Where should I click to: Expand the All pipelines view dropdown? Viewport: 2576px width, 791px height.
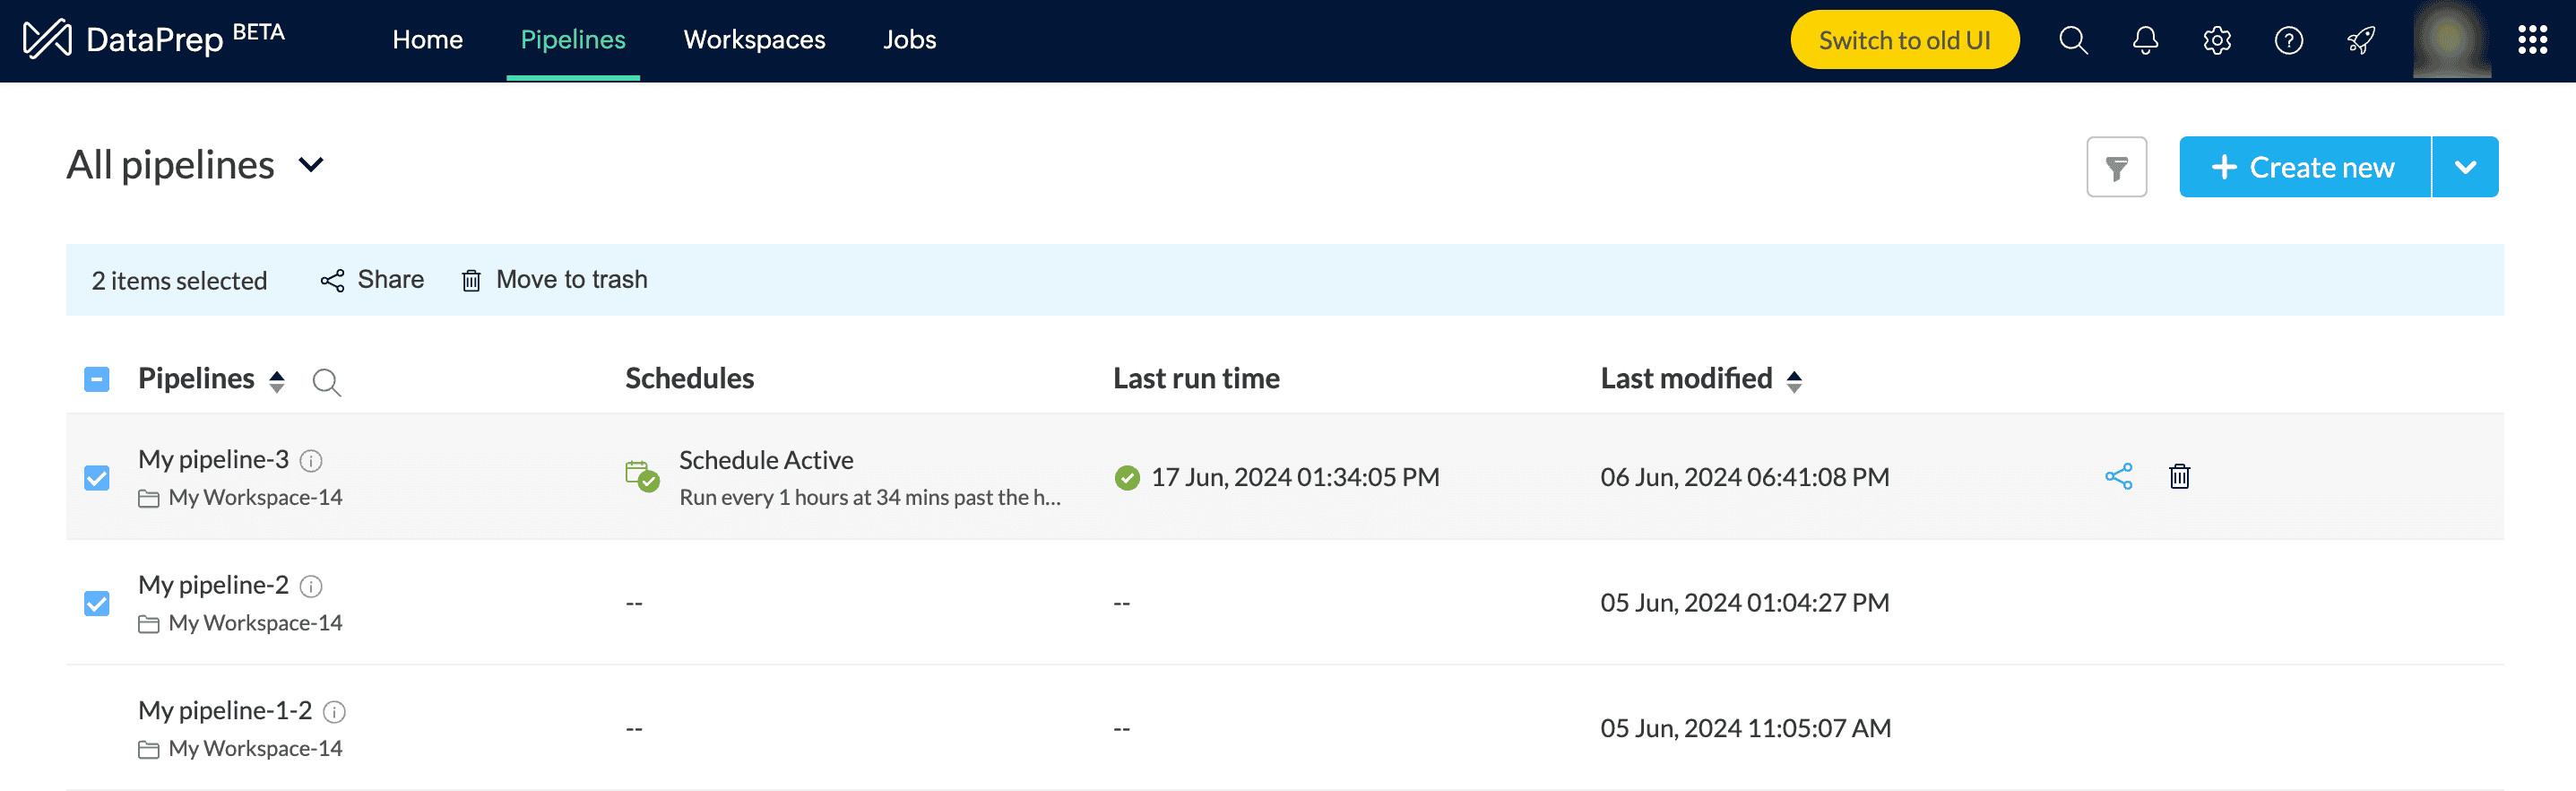311,165
